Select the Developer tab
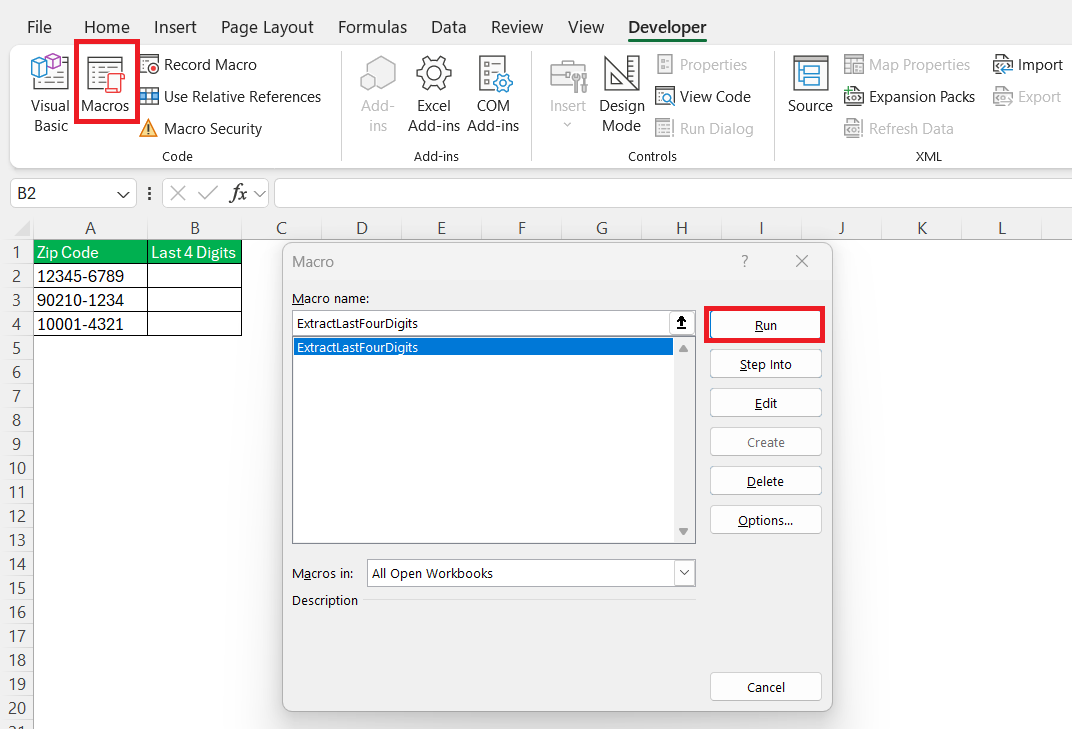 point(667,27)
